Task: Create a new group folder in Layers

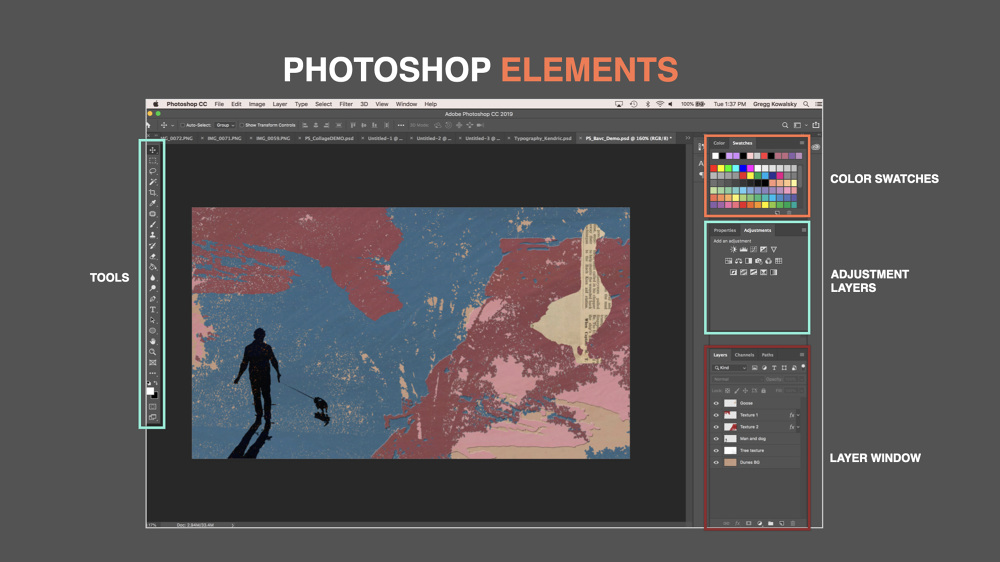Action: point(770,522)
